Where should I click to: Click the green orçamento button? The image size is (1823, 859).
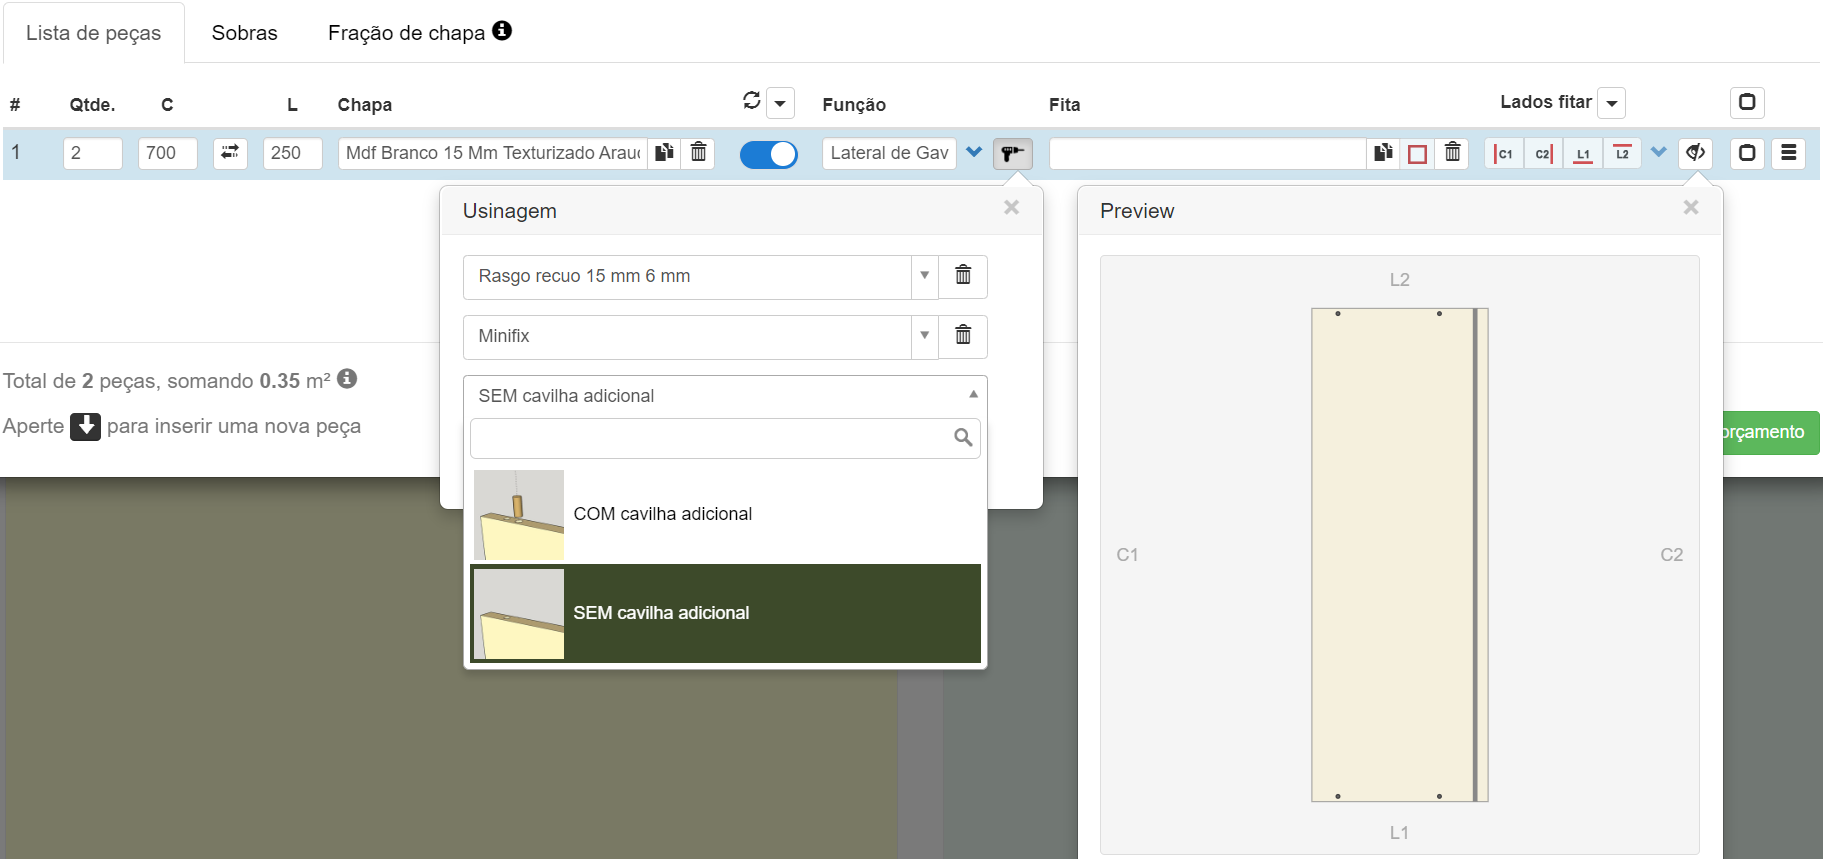coord(1770,433)
